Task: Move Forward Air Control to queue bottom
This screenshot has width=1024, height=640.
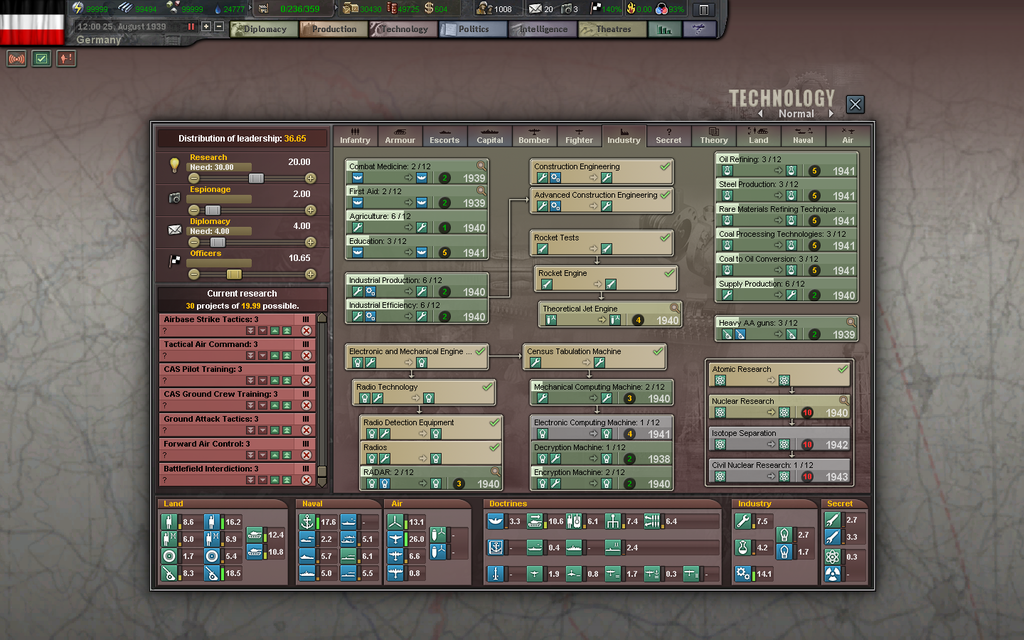Action: 250,455
